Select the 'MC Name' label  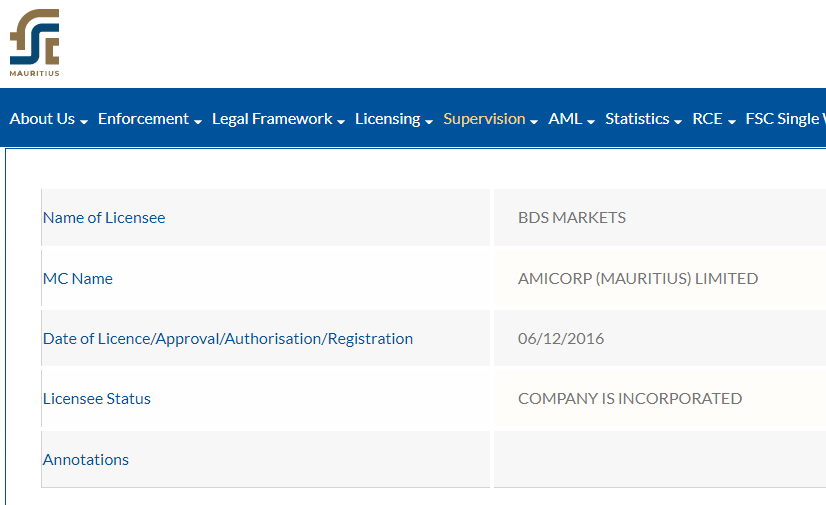[77, 279]
